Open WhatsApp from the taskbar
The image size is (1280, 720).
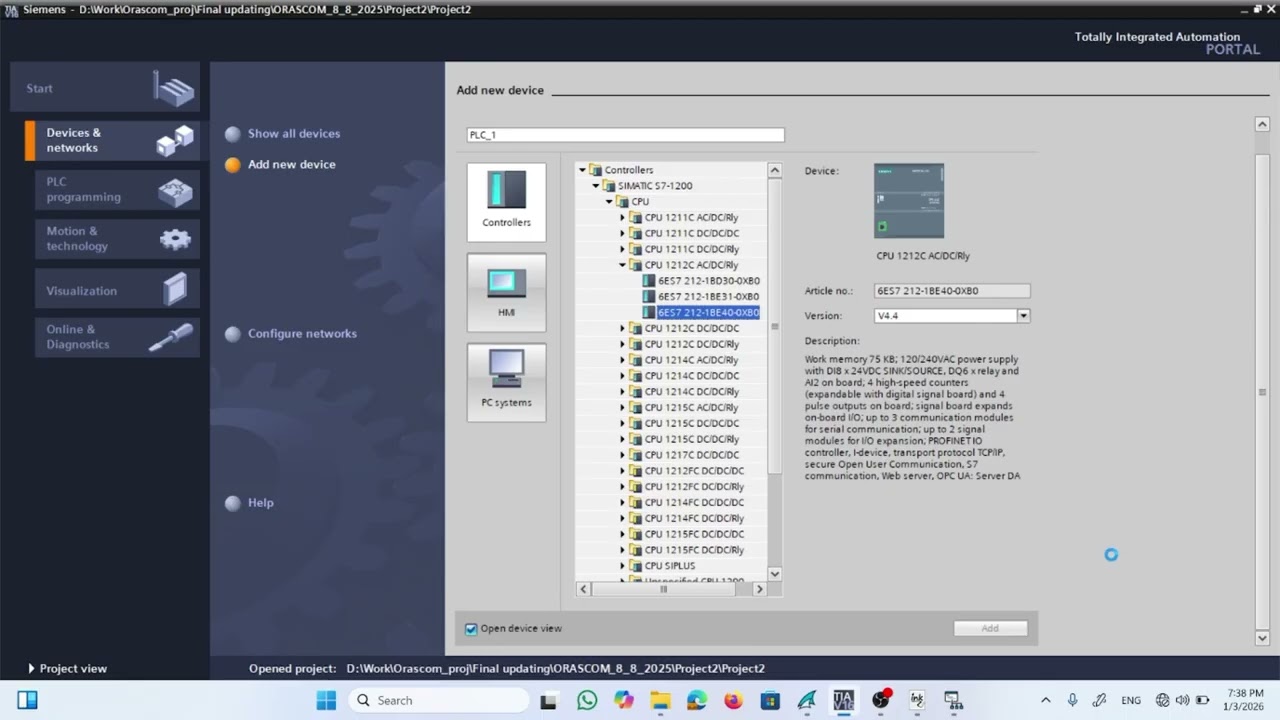point(587,700)
